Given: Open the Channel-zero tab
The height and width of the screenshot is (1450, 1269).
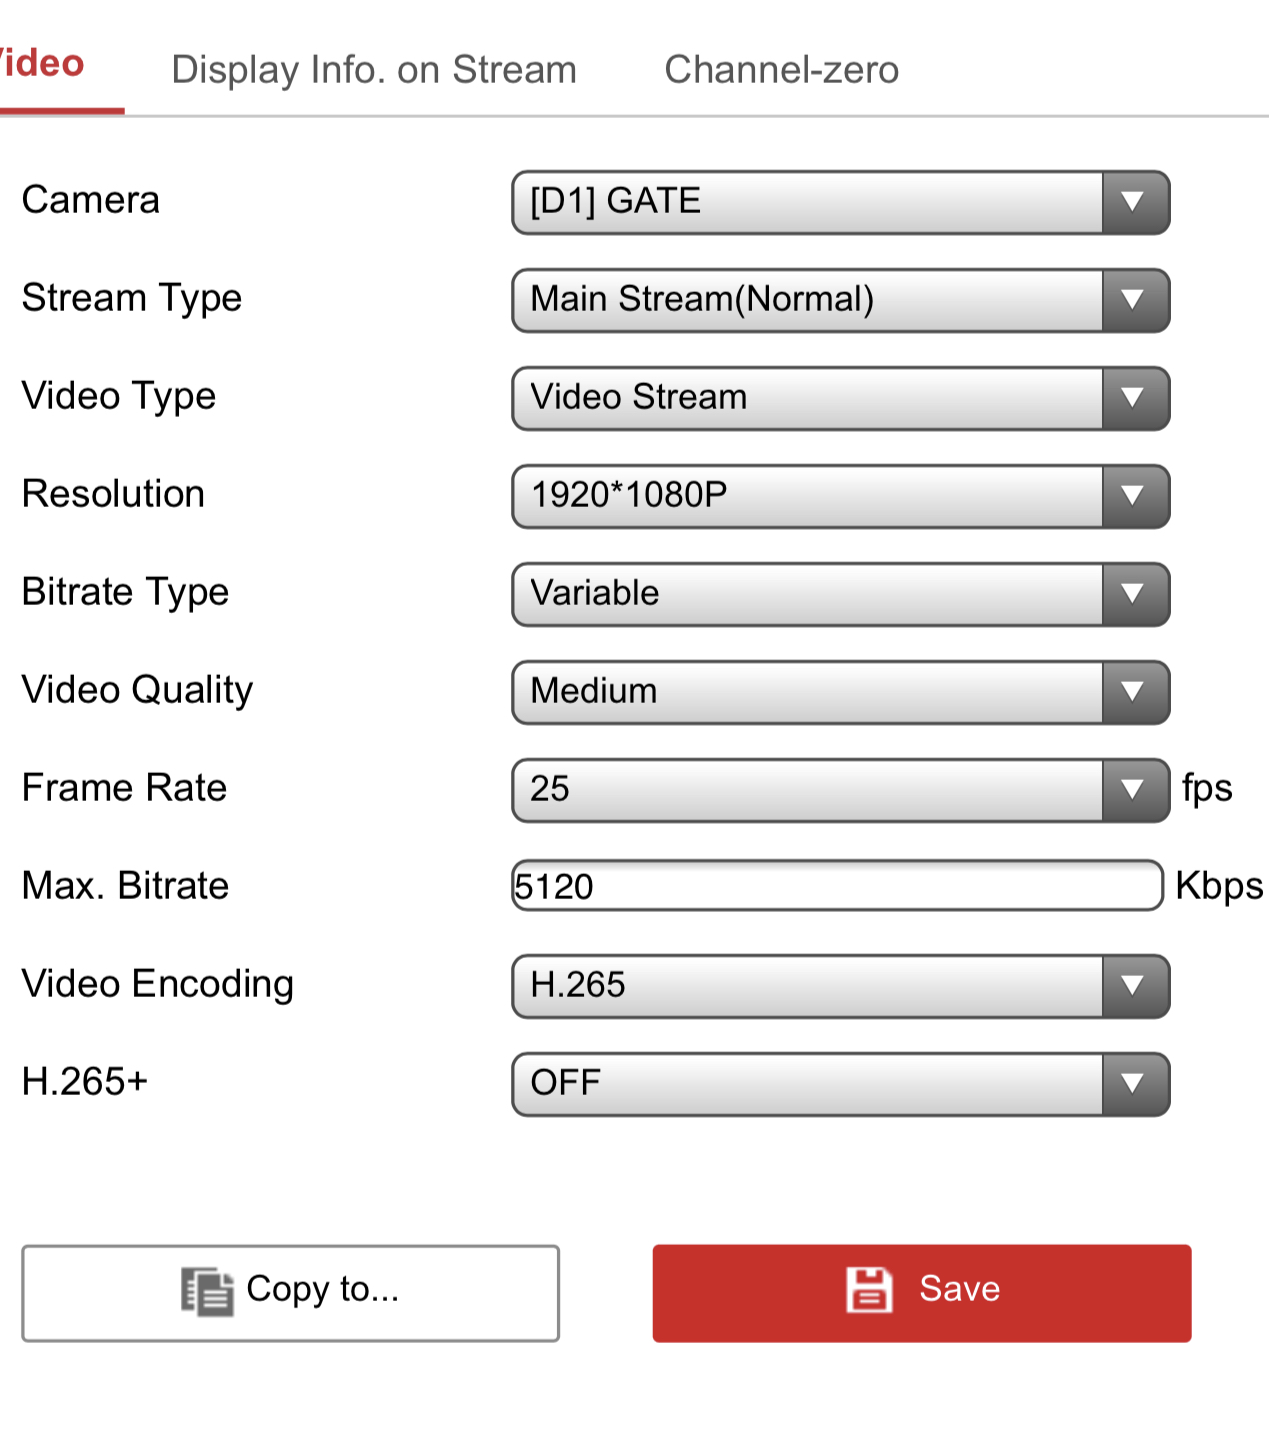Looking at the screenshot, I should pyautogui.click(x=781, y=70).
